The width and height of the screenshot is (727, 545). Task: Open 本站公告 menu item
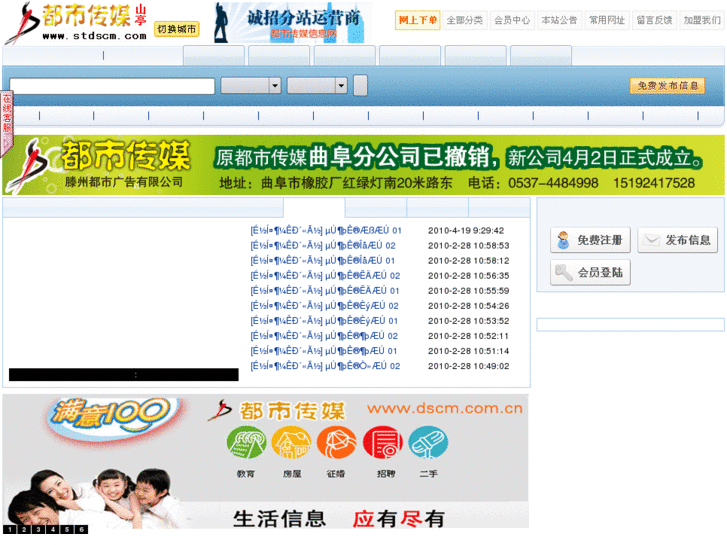click(x=559, y=20)
